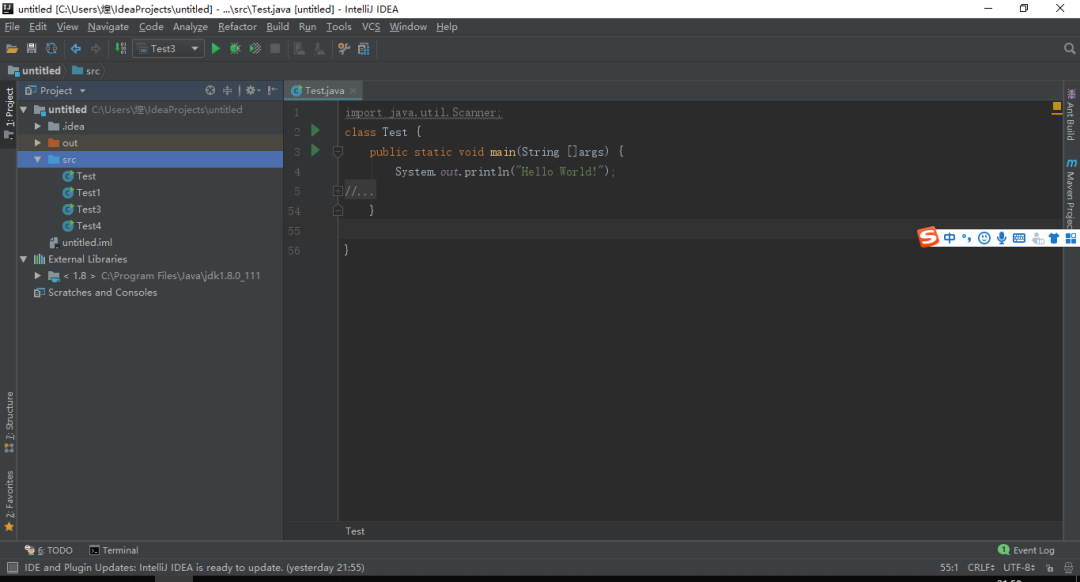The width and height of the screenshot is (1080, 582).
Task: Collapse the src folder
Action: tap(38, 159)
